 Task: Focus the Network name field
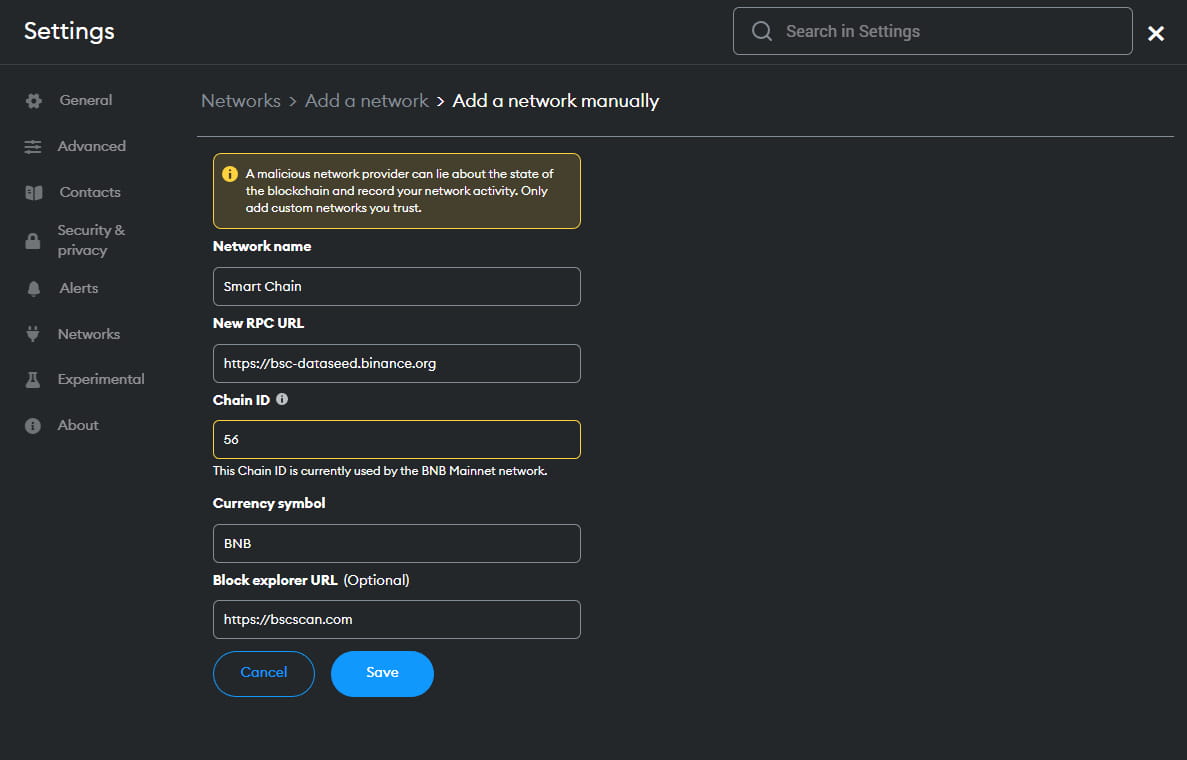396,286
